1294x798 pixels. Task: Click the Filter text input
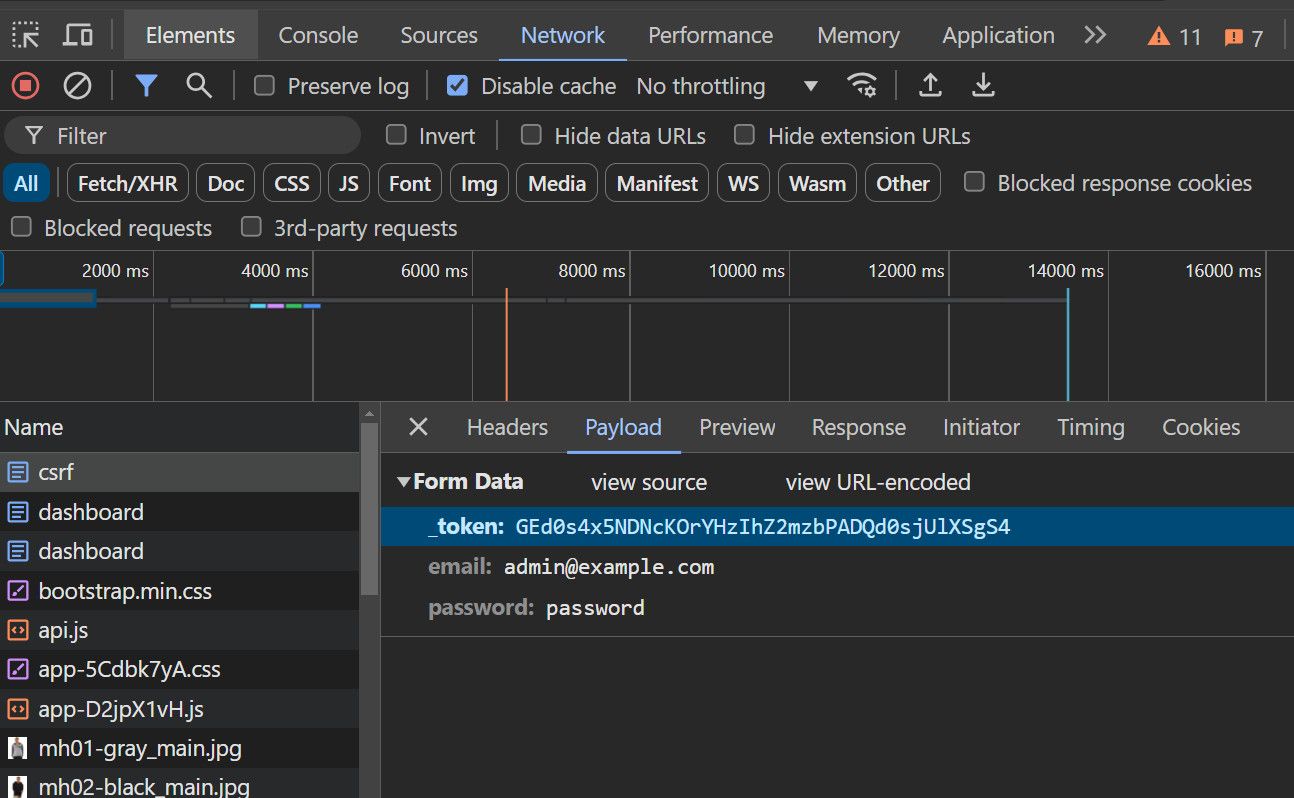(x=182, y=135)
